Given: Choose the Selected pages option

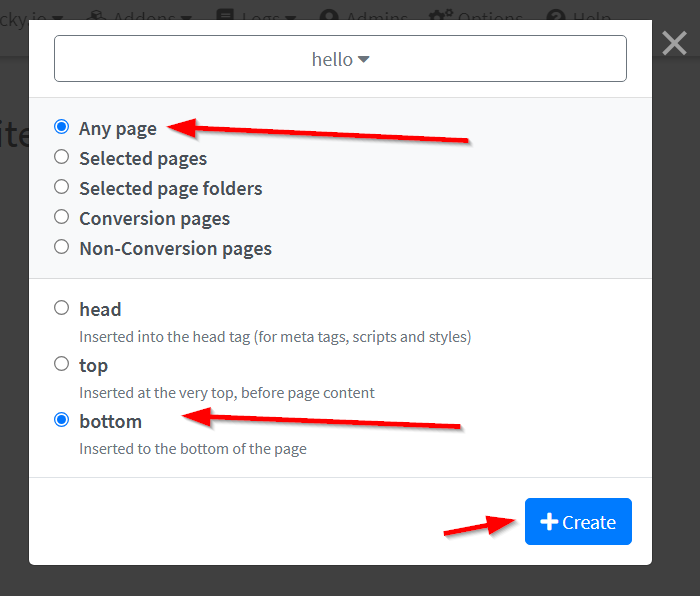Looking at the screenshot, I should click(x=62, y=157).
